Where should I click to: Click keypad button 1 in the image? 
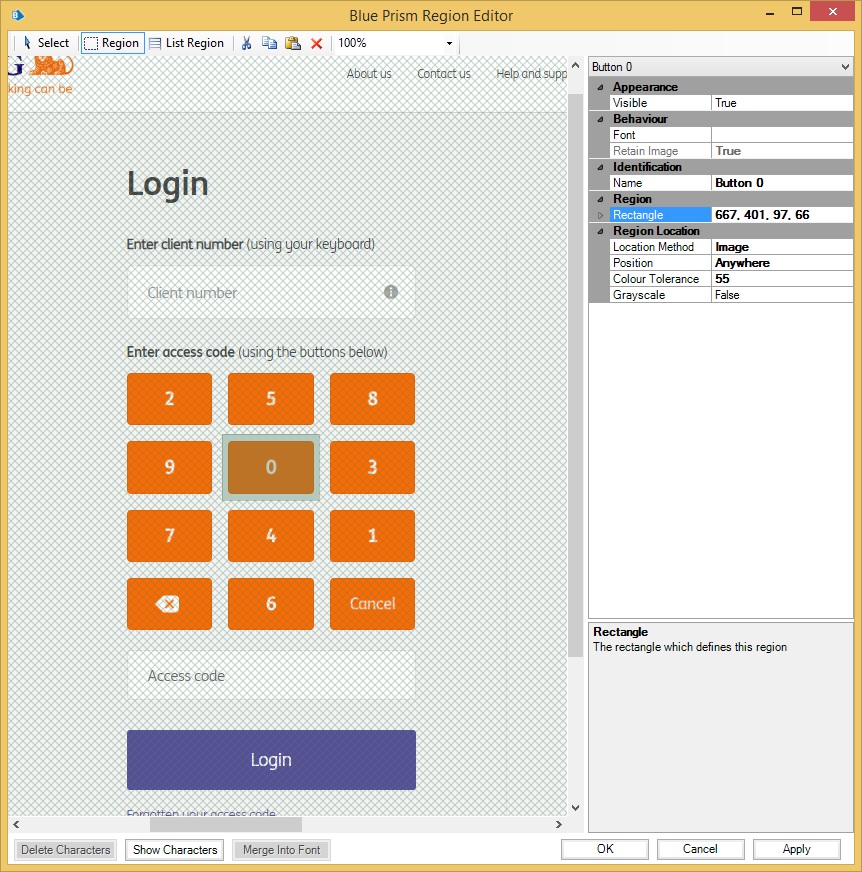373,536
